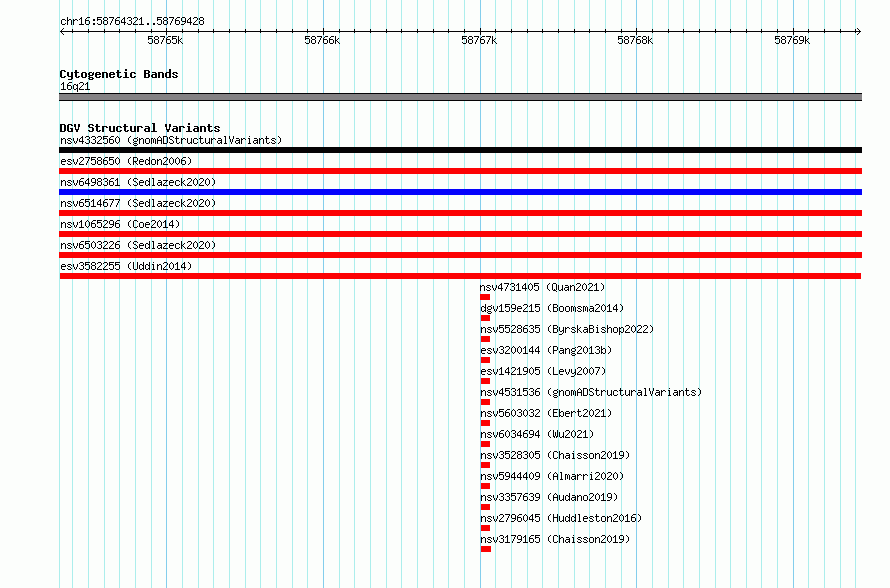Click the 16q21 band label
The height and width of the screenshot is (588, 890).
coord(75,86)
